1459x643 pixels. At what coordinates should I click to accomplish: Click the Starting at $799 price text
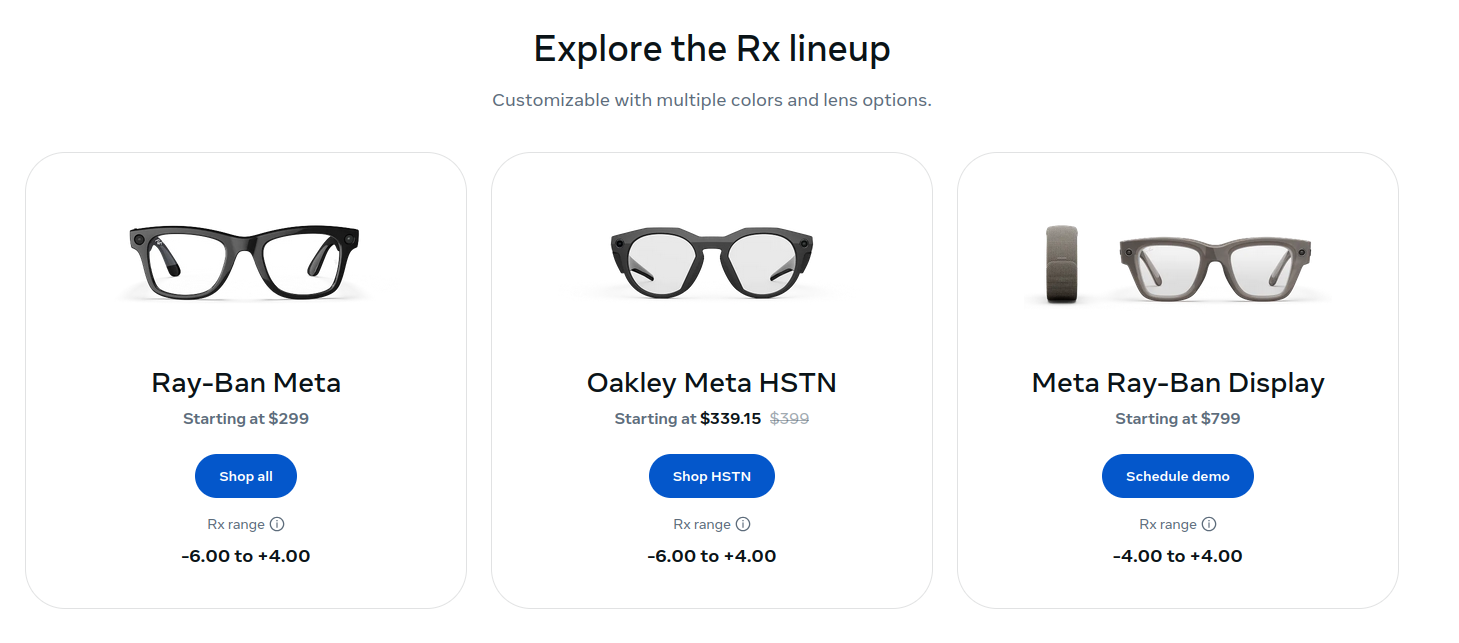click(1177, 418)
